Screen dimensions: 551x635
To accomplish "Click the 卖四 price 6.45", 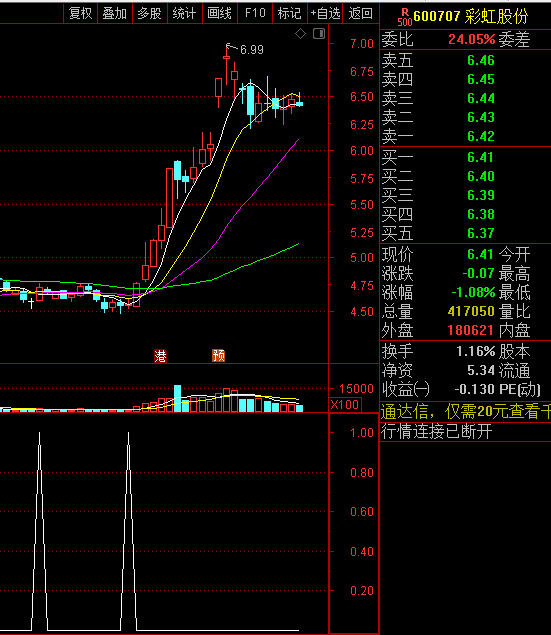I will [x=481, y=79].
